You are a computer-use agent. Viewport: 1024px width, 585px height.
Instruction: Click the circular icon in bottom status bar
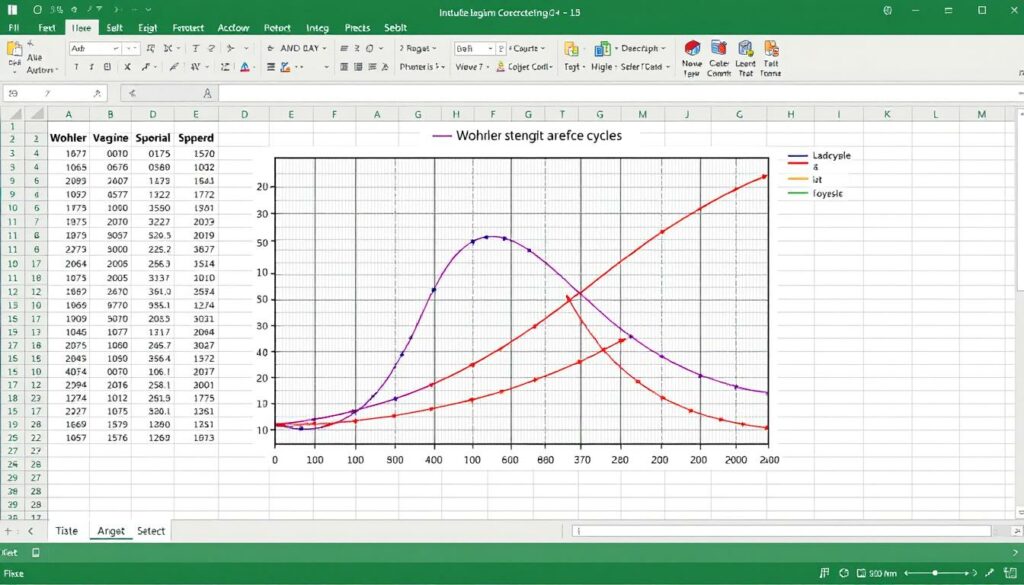point(844,573)
